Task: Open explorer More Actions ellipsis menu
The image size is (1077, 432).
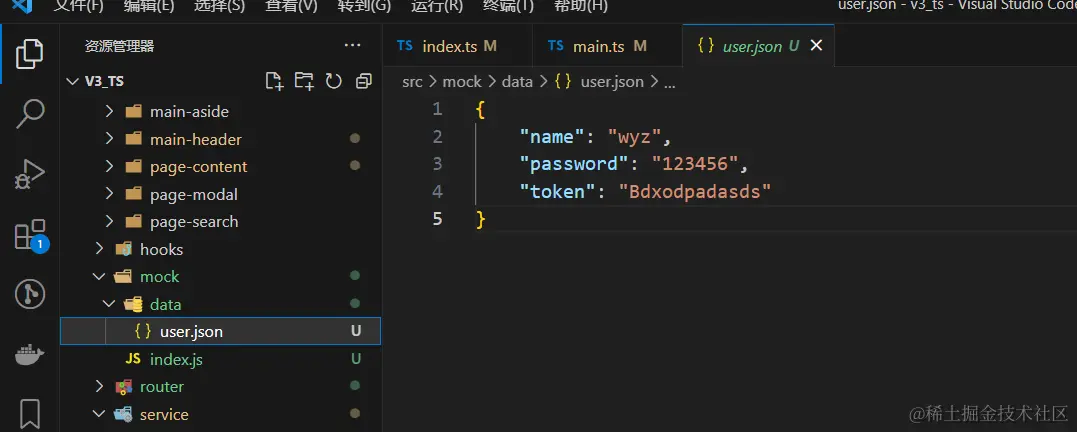Action: pos(352,45)
